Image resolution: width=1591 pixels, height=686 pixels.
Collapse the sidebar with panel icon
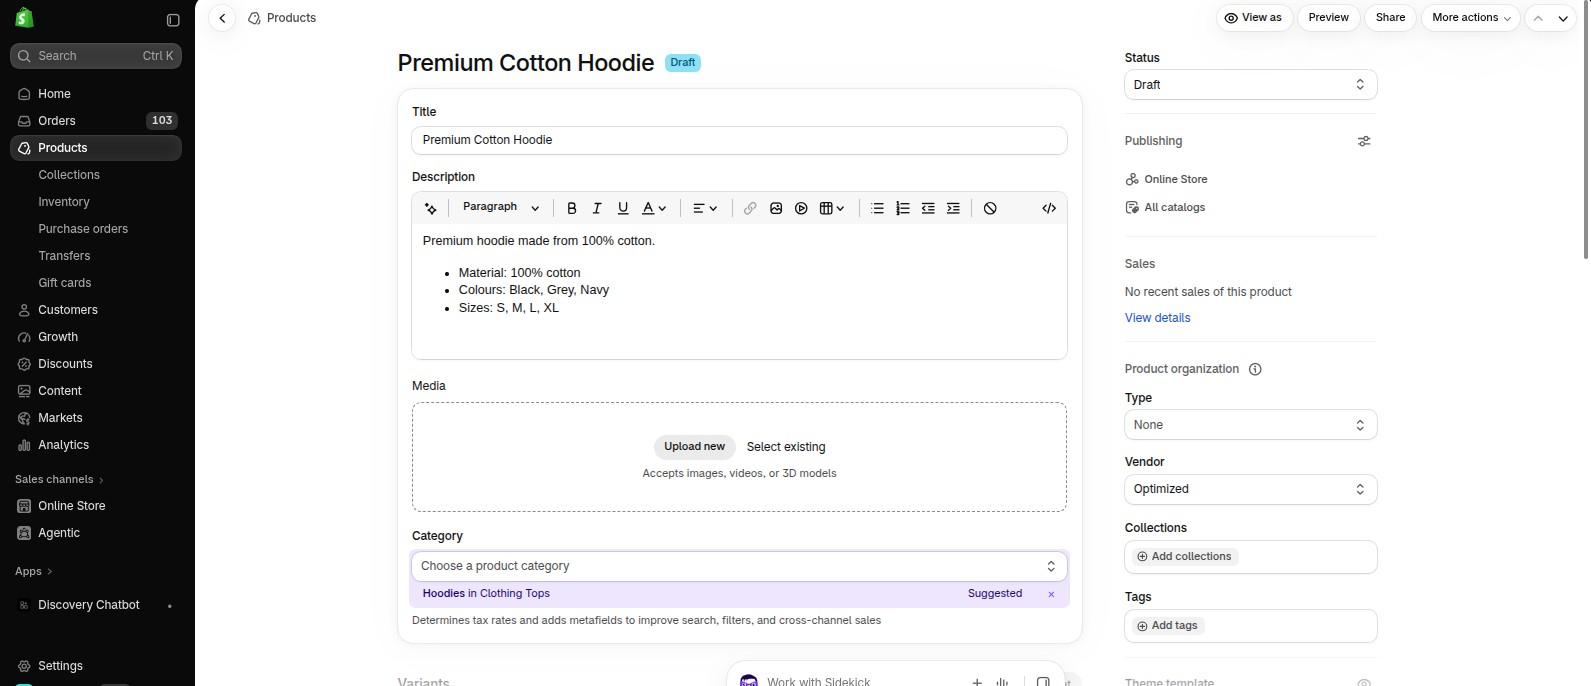pos(173,20)
